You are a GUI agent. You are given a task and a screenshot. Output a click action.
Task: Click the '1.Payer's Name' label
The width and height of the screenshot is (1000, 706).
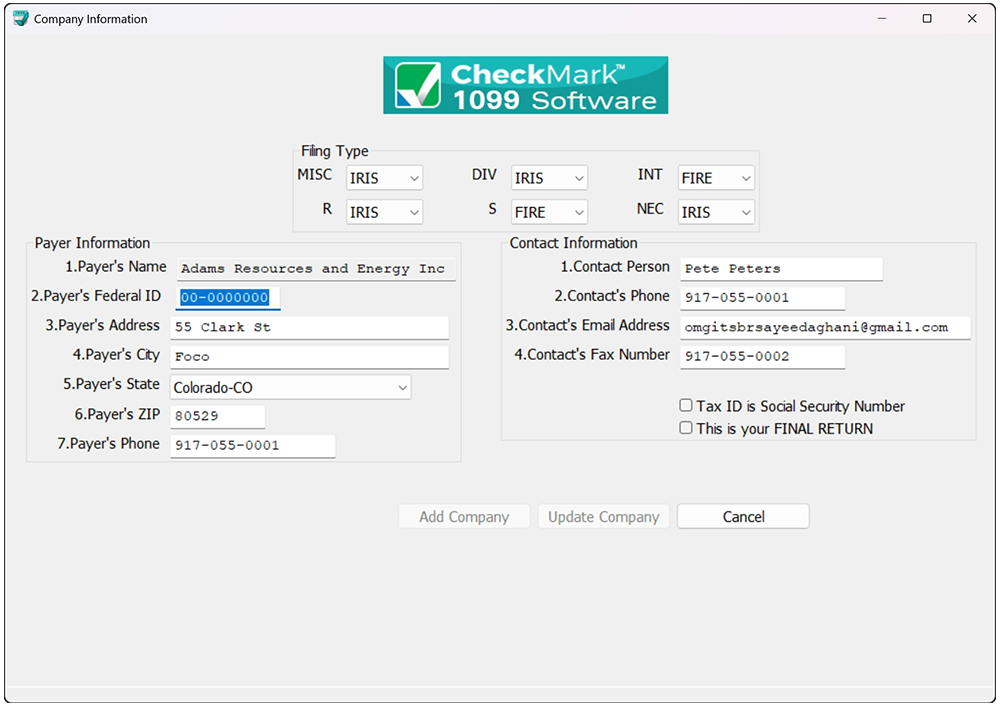click(115, 267)
